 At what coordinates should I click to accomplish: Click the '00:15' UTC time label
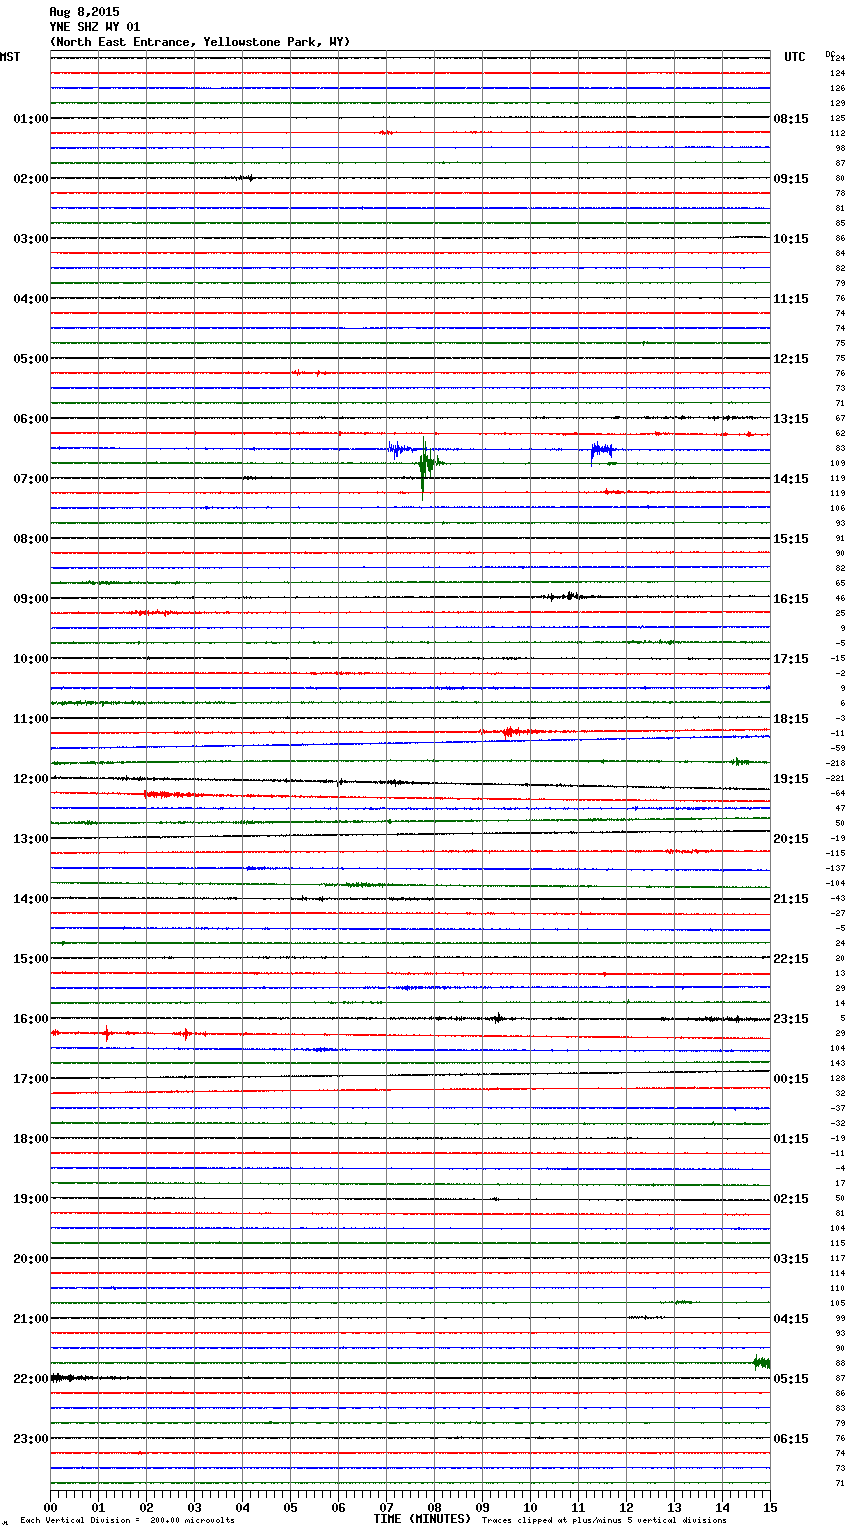(791, 1079)
